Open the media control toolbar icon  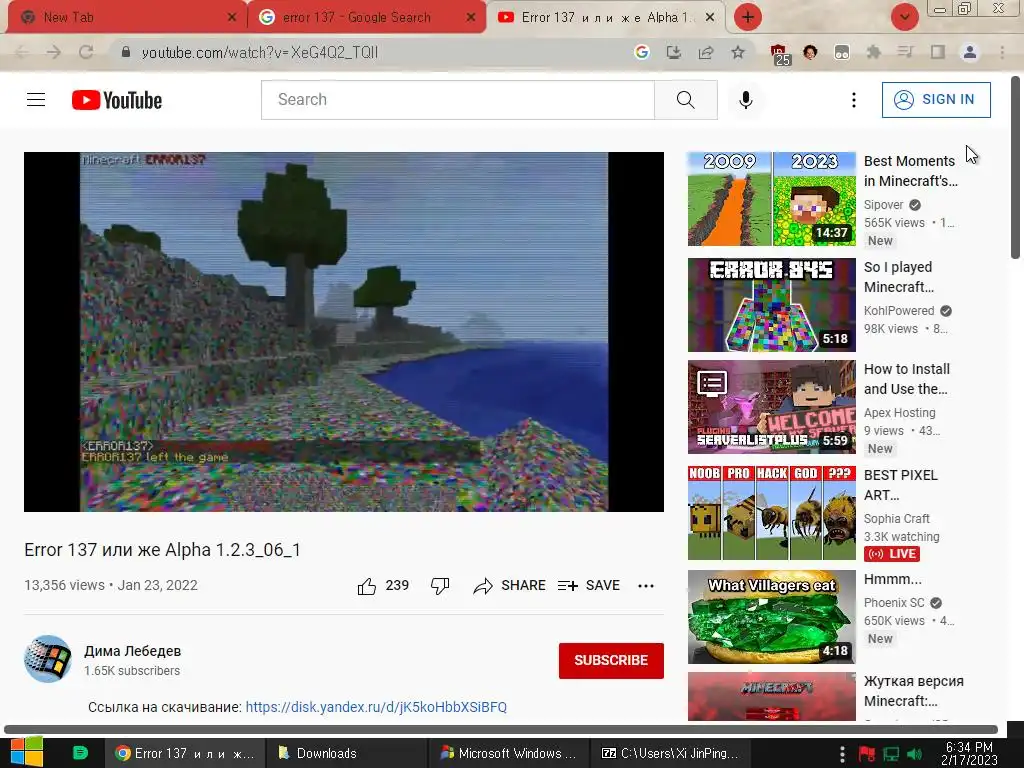[905, 52]
